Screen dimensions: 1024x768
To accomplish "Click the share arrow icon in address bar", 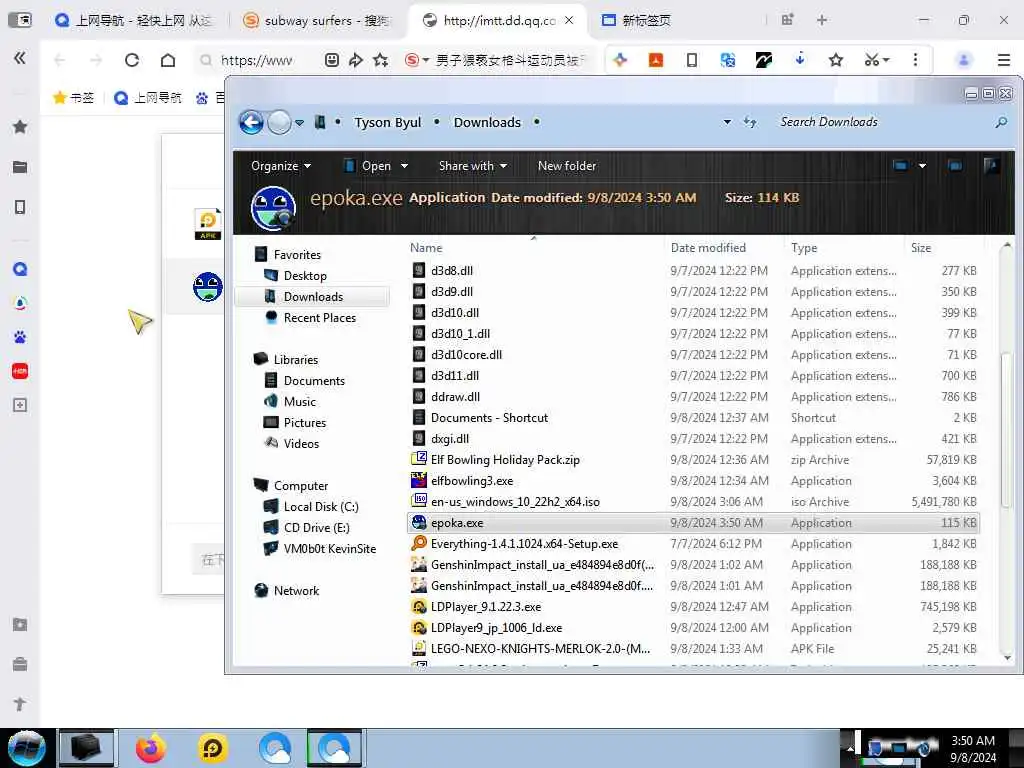I will (356, 60).
